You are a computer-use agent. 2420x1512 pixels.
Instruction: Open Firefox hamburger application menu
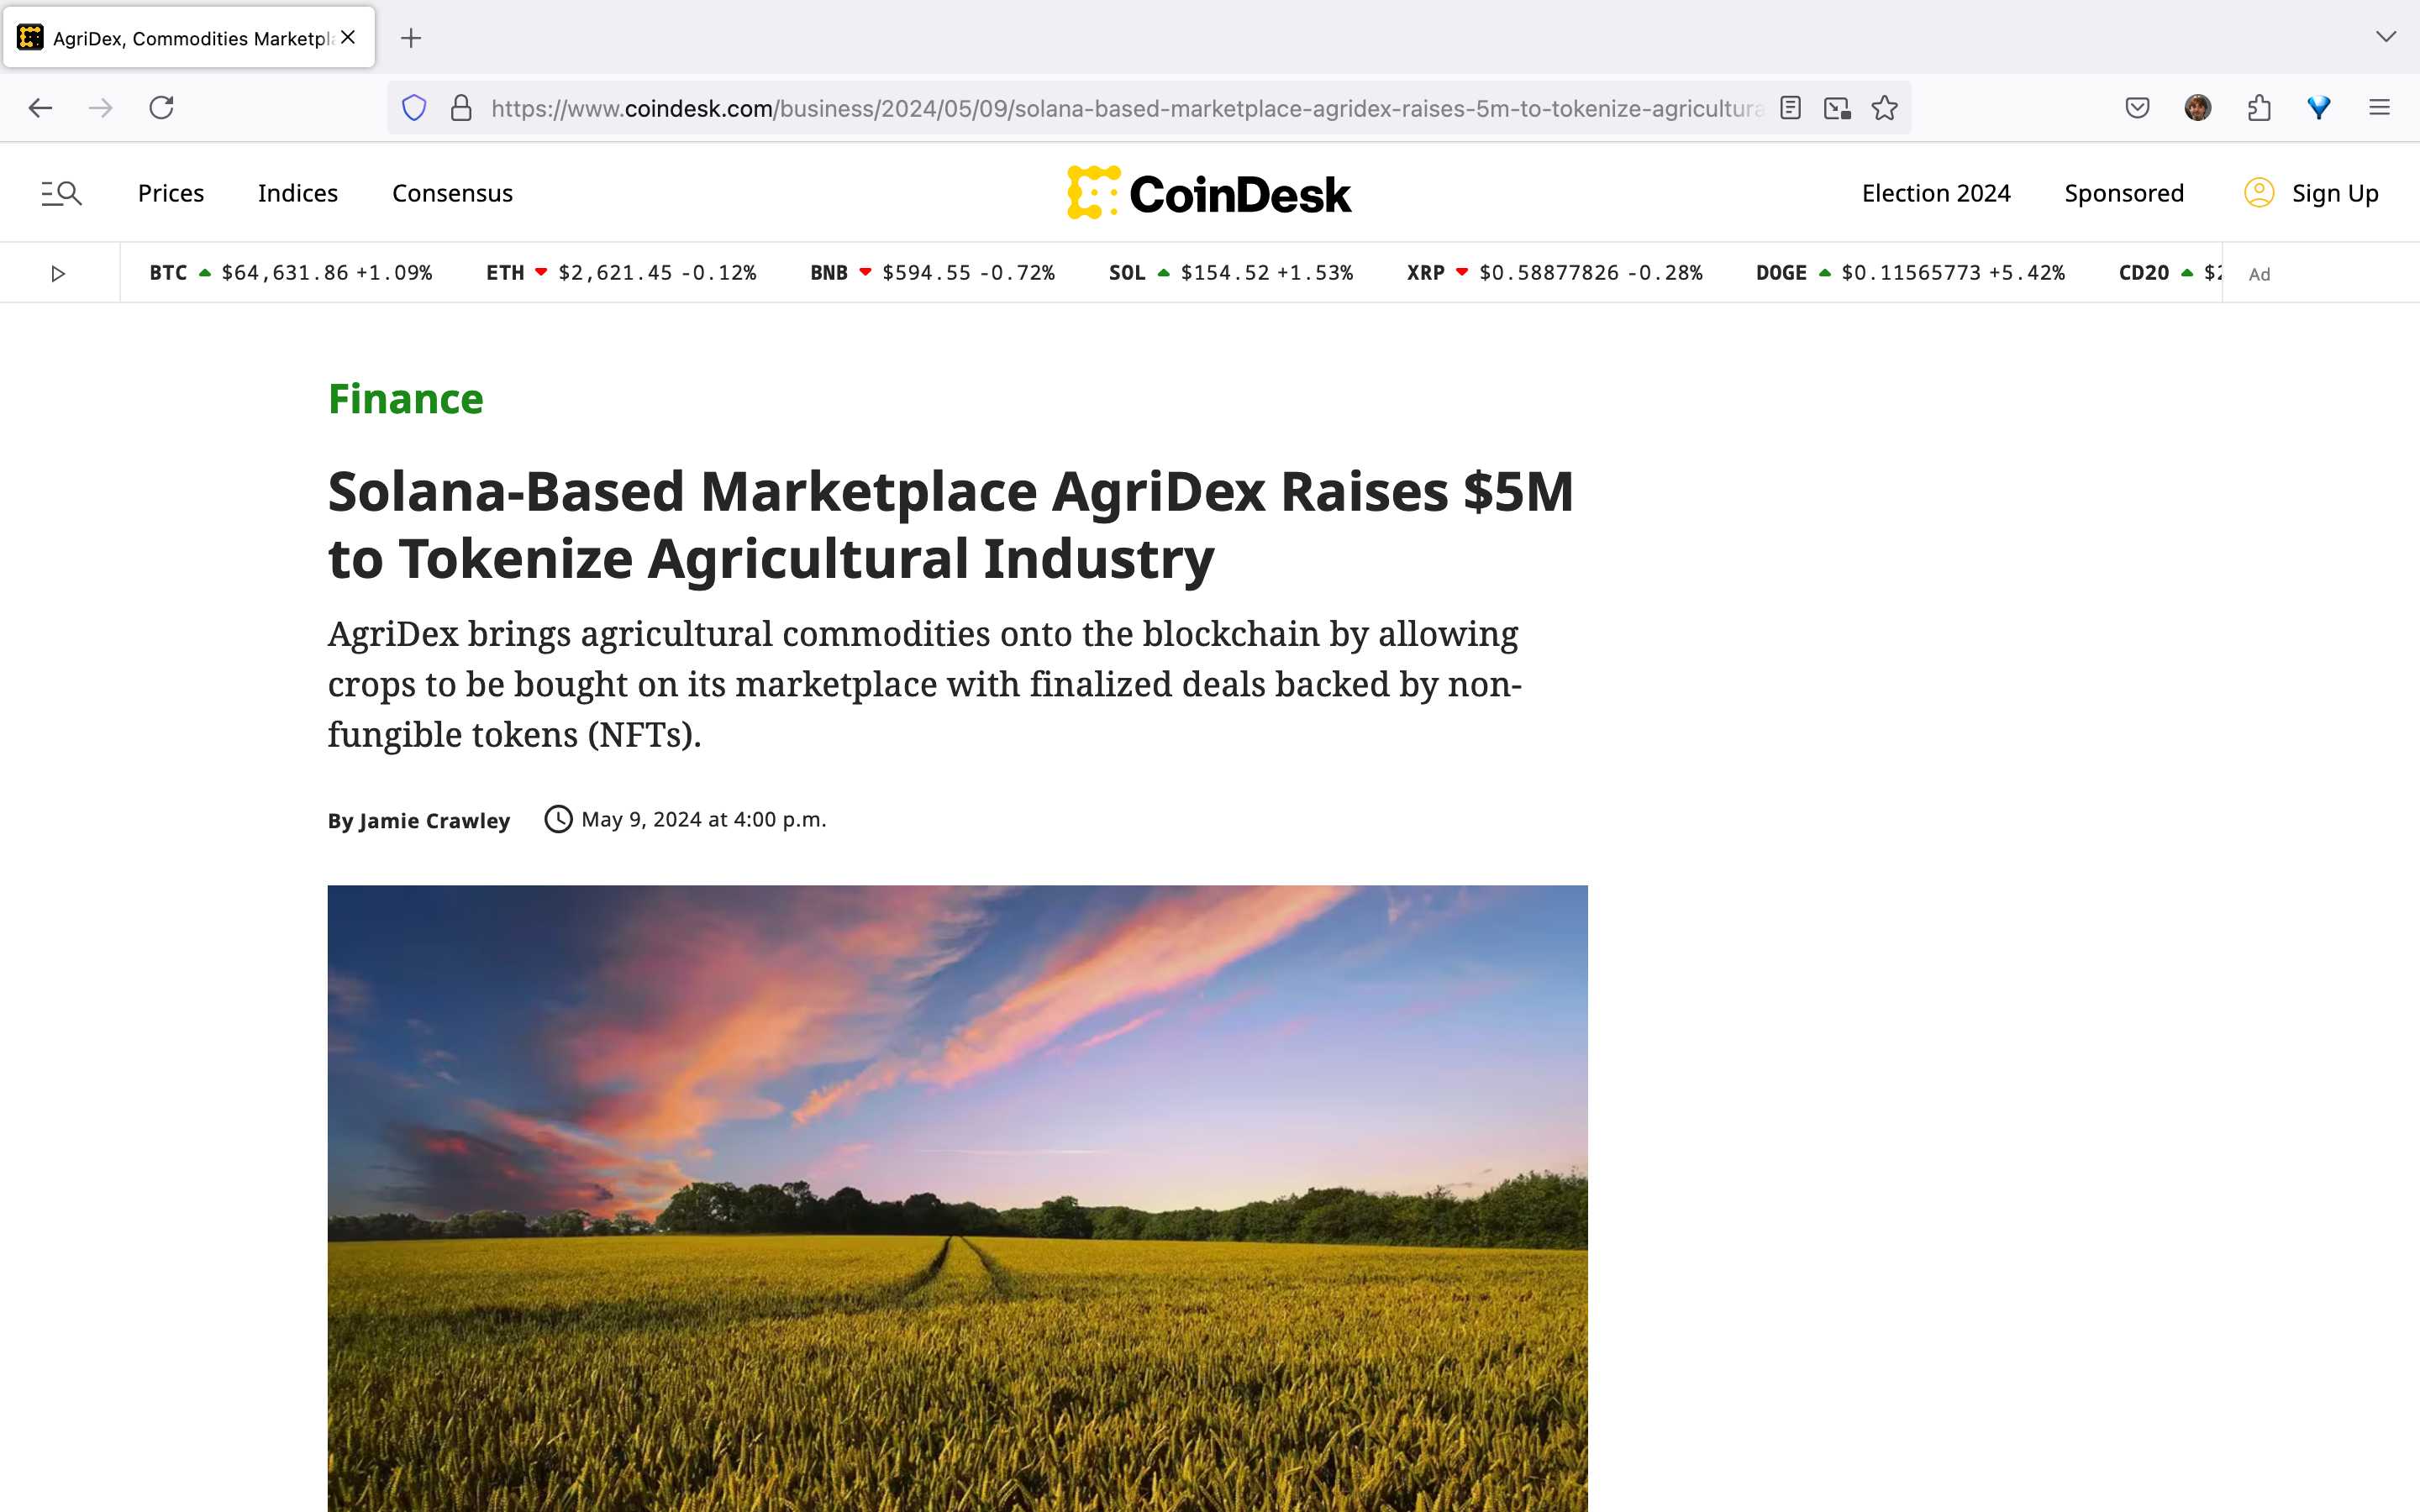coord(2379,108)
